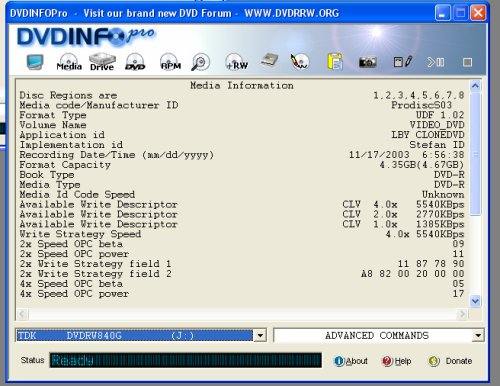Image resolution: width=500 pixels, height=386 pixels.
Task: Open the +RW disc tool
Action: (x=236, y=62)
